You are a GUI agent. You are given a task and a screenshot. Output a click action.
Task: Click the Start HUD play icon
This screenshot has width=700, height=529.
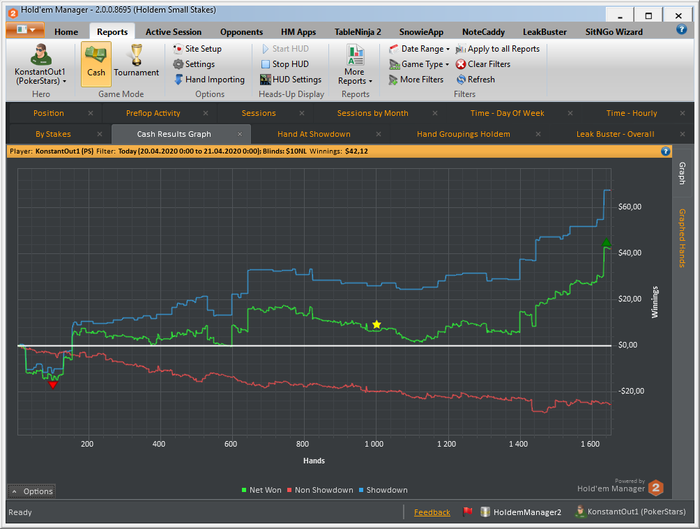click(266, 49)
